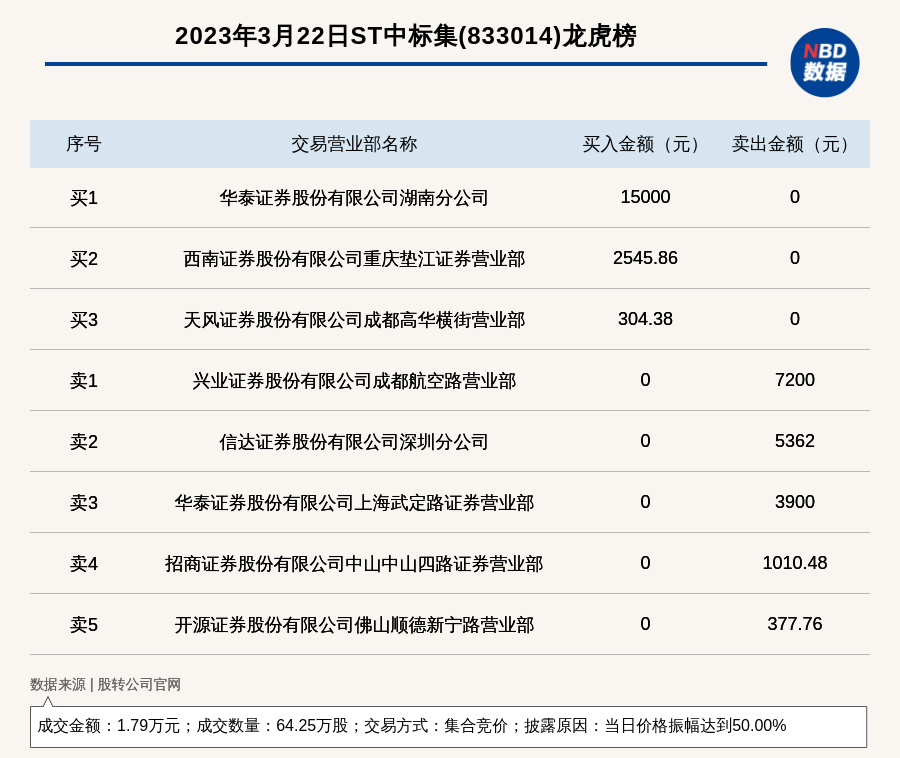
Task: Click the sell amount 5362
Action: click(794, 441)
